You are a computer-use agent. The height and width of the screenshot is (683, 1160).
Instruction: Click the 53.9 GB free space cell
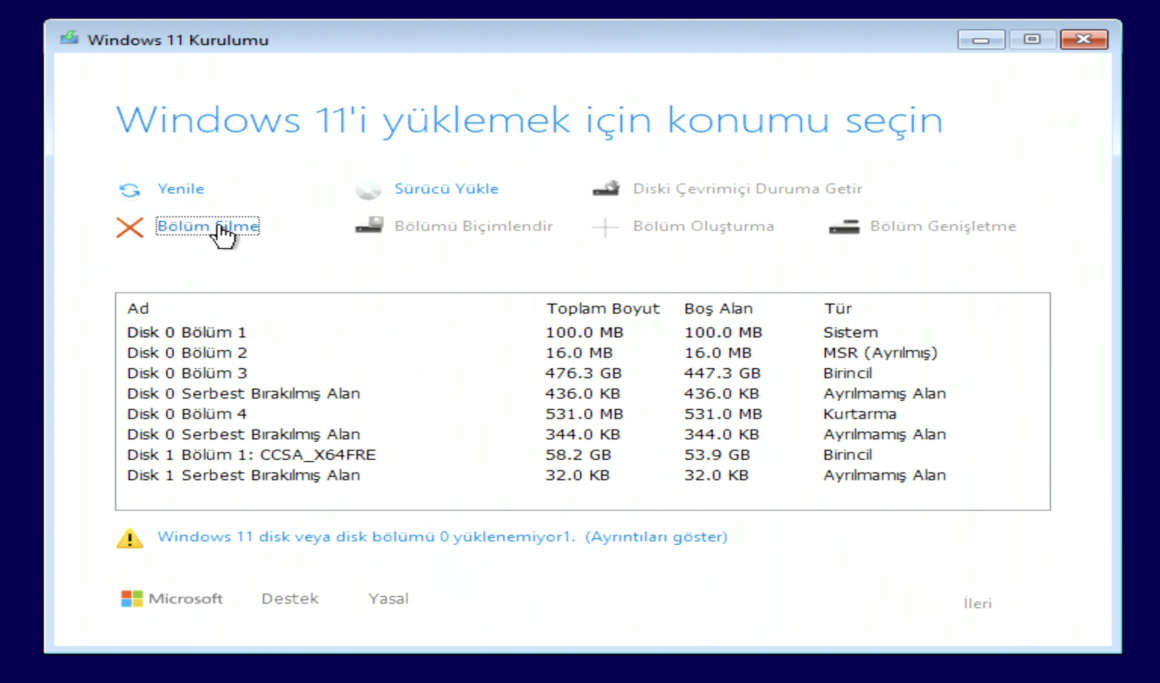pos(716,454)
